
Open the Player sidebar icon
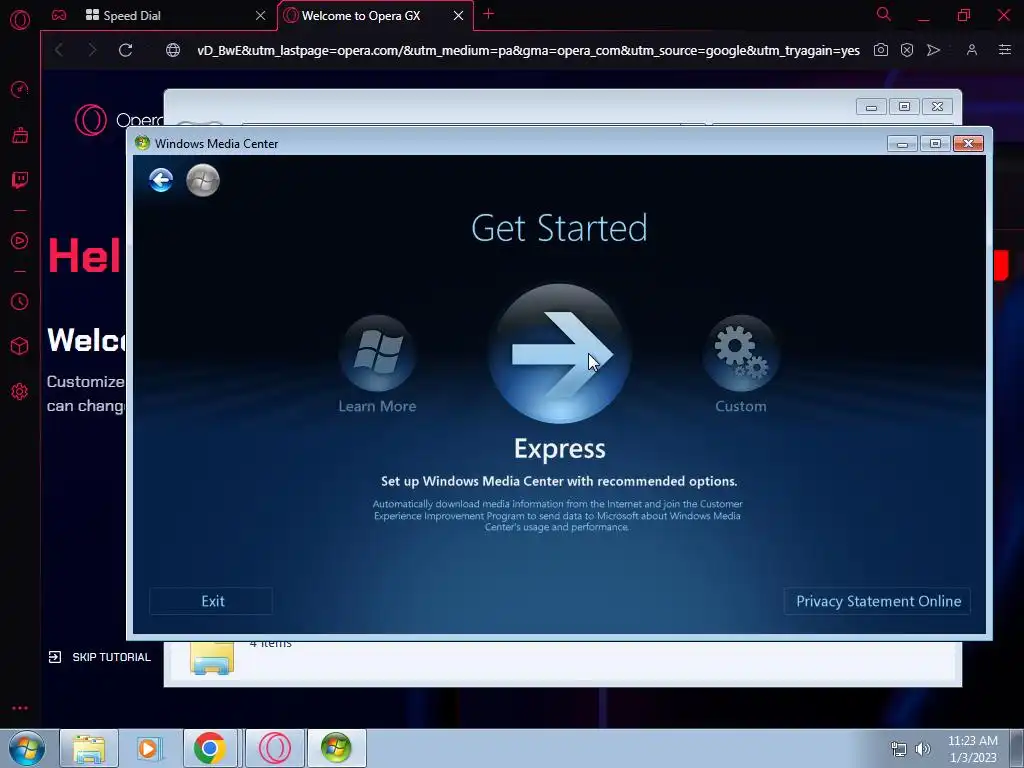(20, 241)
